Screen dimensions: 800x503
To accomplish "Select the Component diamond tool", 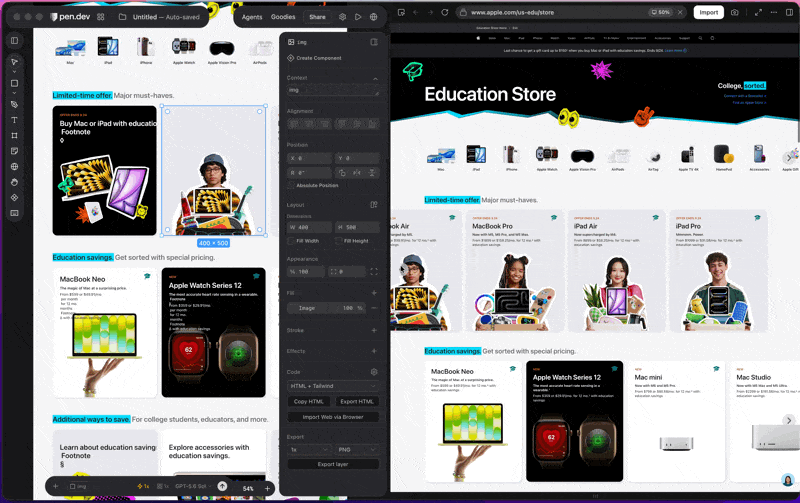I will pos(14,197).
